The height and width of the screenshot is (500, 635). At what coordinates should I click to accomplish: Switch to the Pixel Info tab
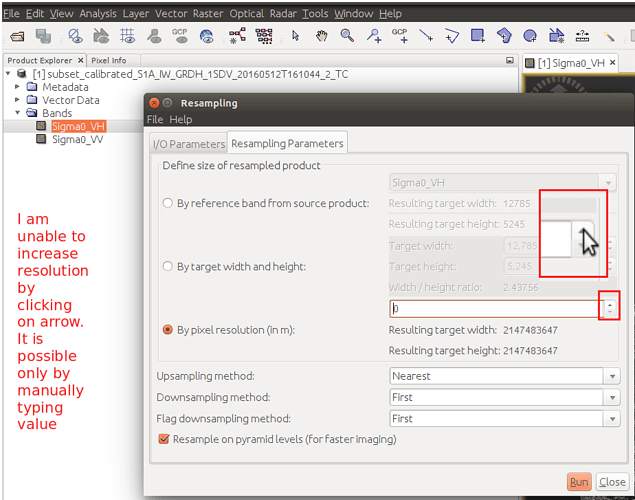click(x=109, y=60)
